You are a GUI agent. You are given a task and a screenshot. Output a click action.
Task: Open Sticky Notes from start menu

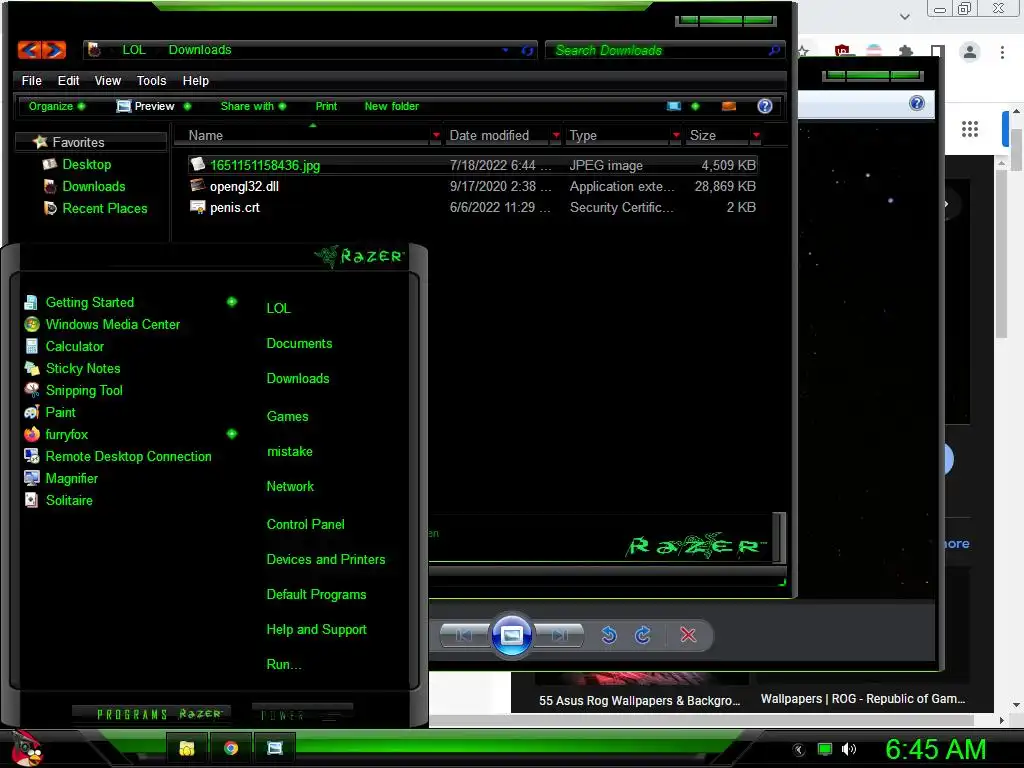(72, 368)
